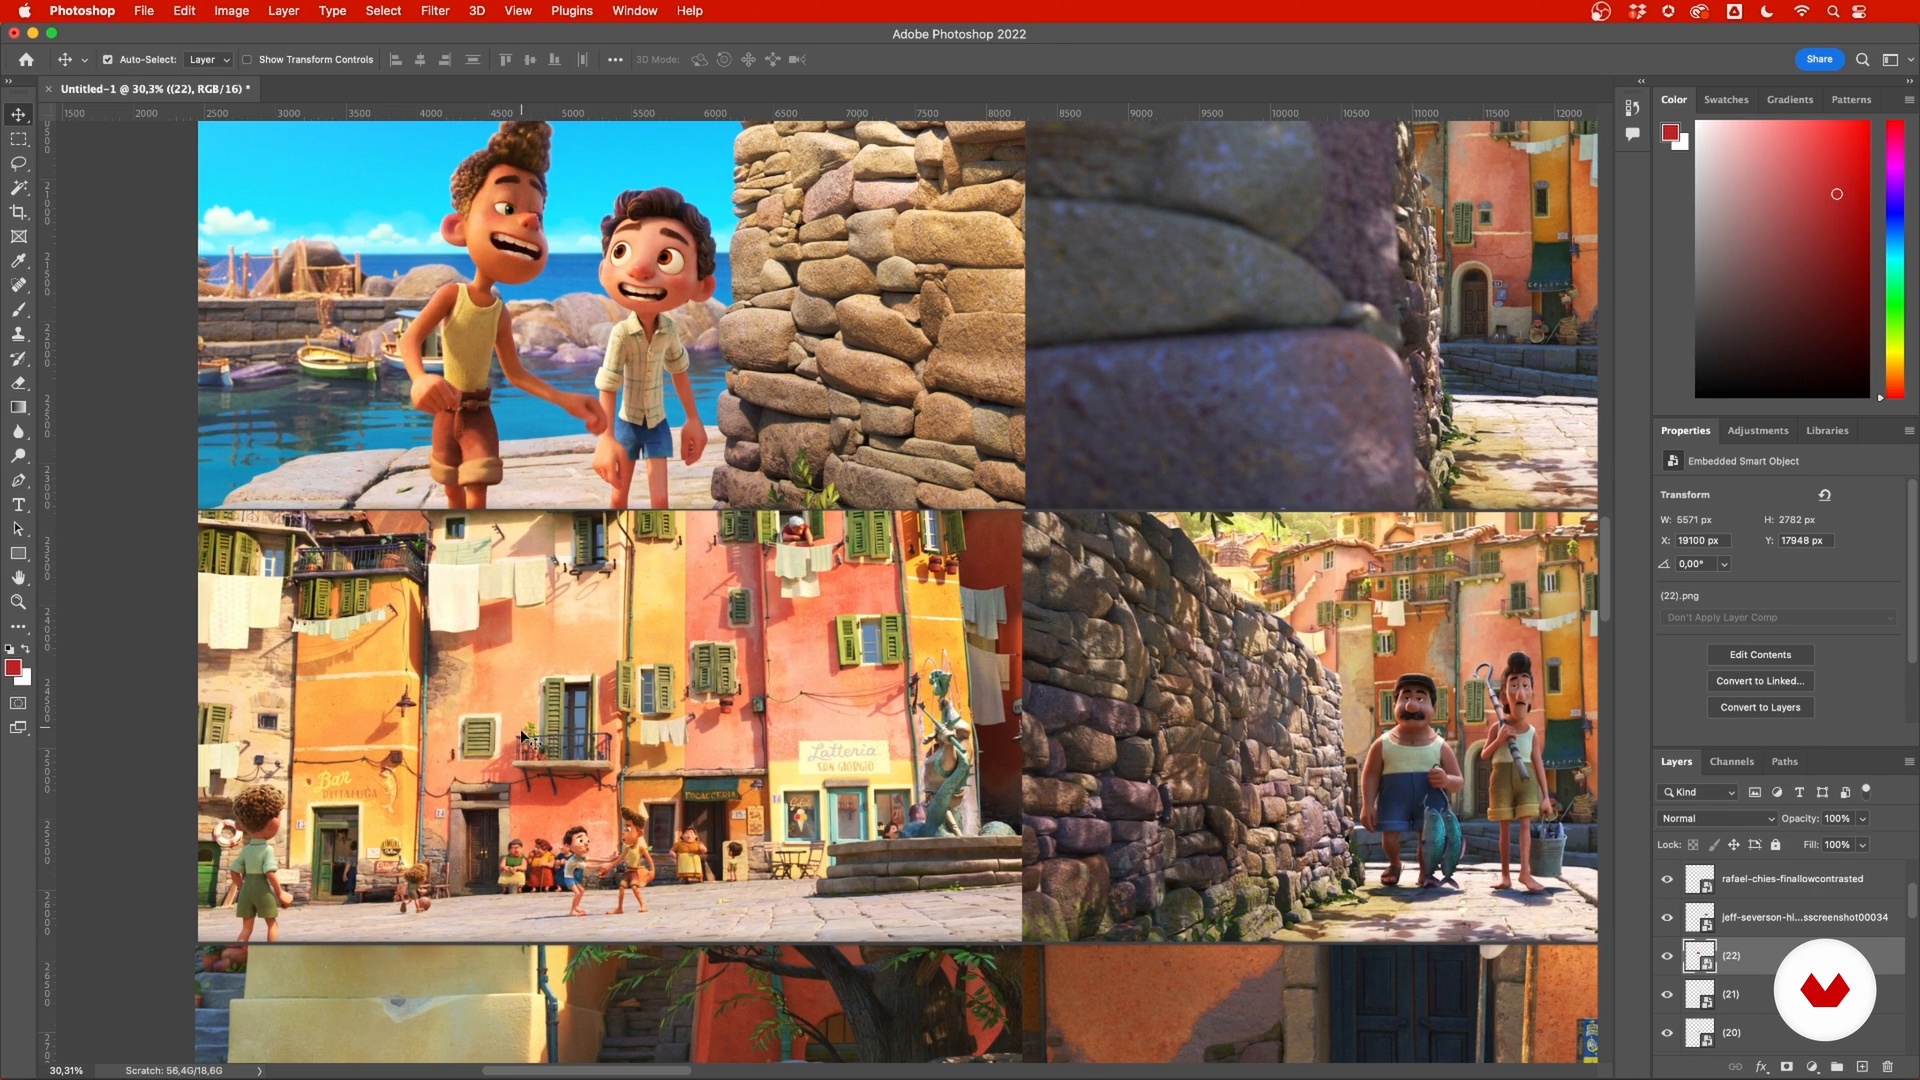Screen dimensions: 1920x1080
Task: Click Convert to Layers button
Action: point(1760,707)
